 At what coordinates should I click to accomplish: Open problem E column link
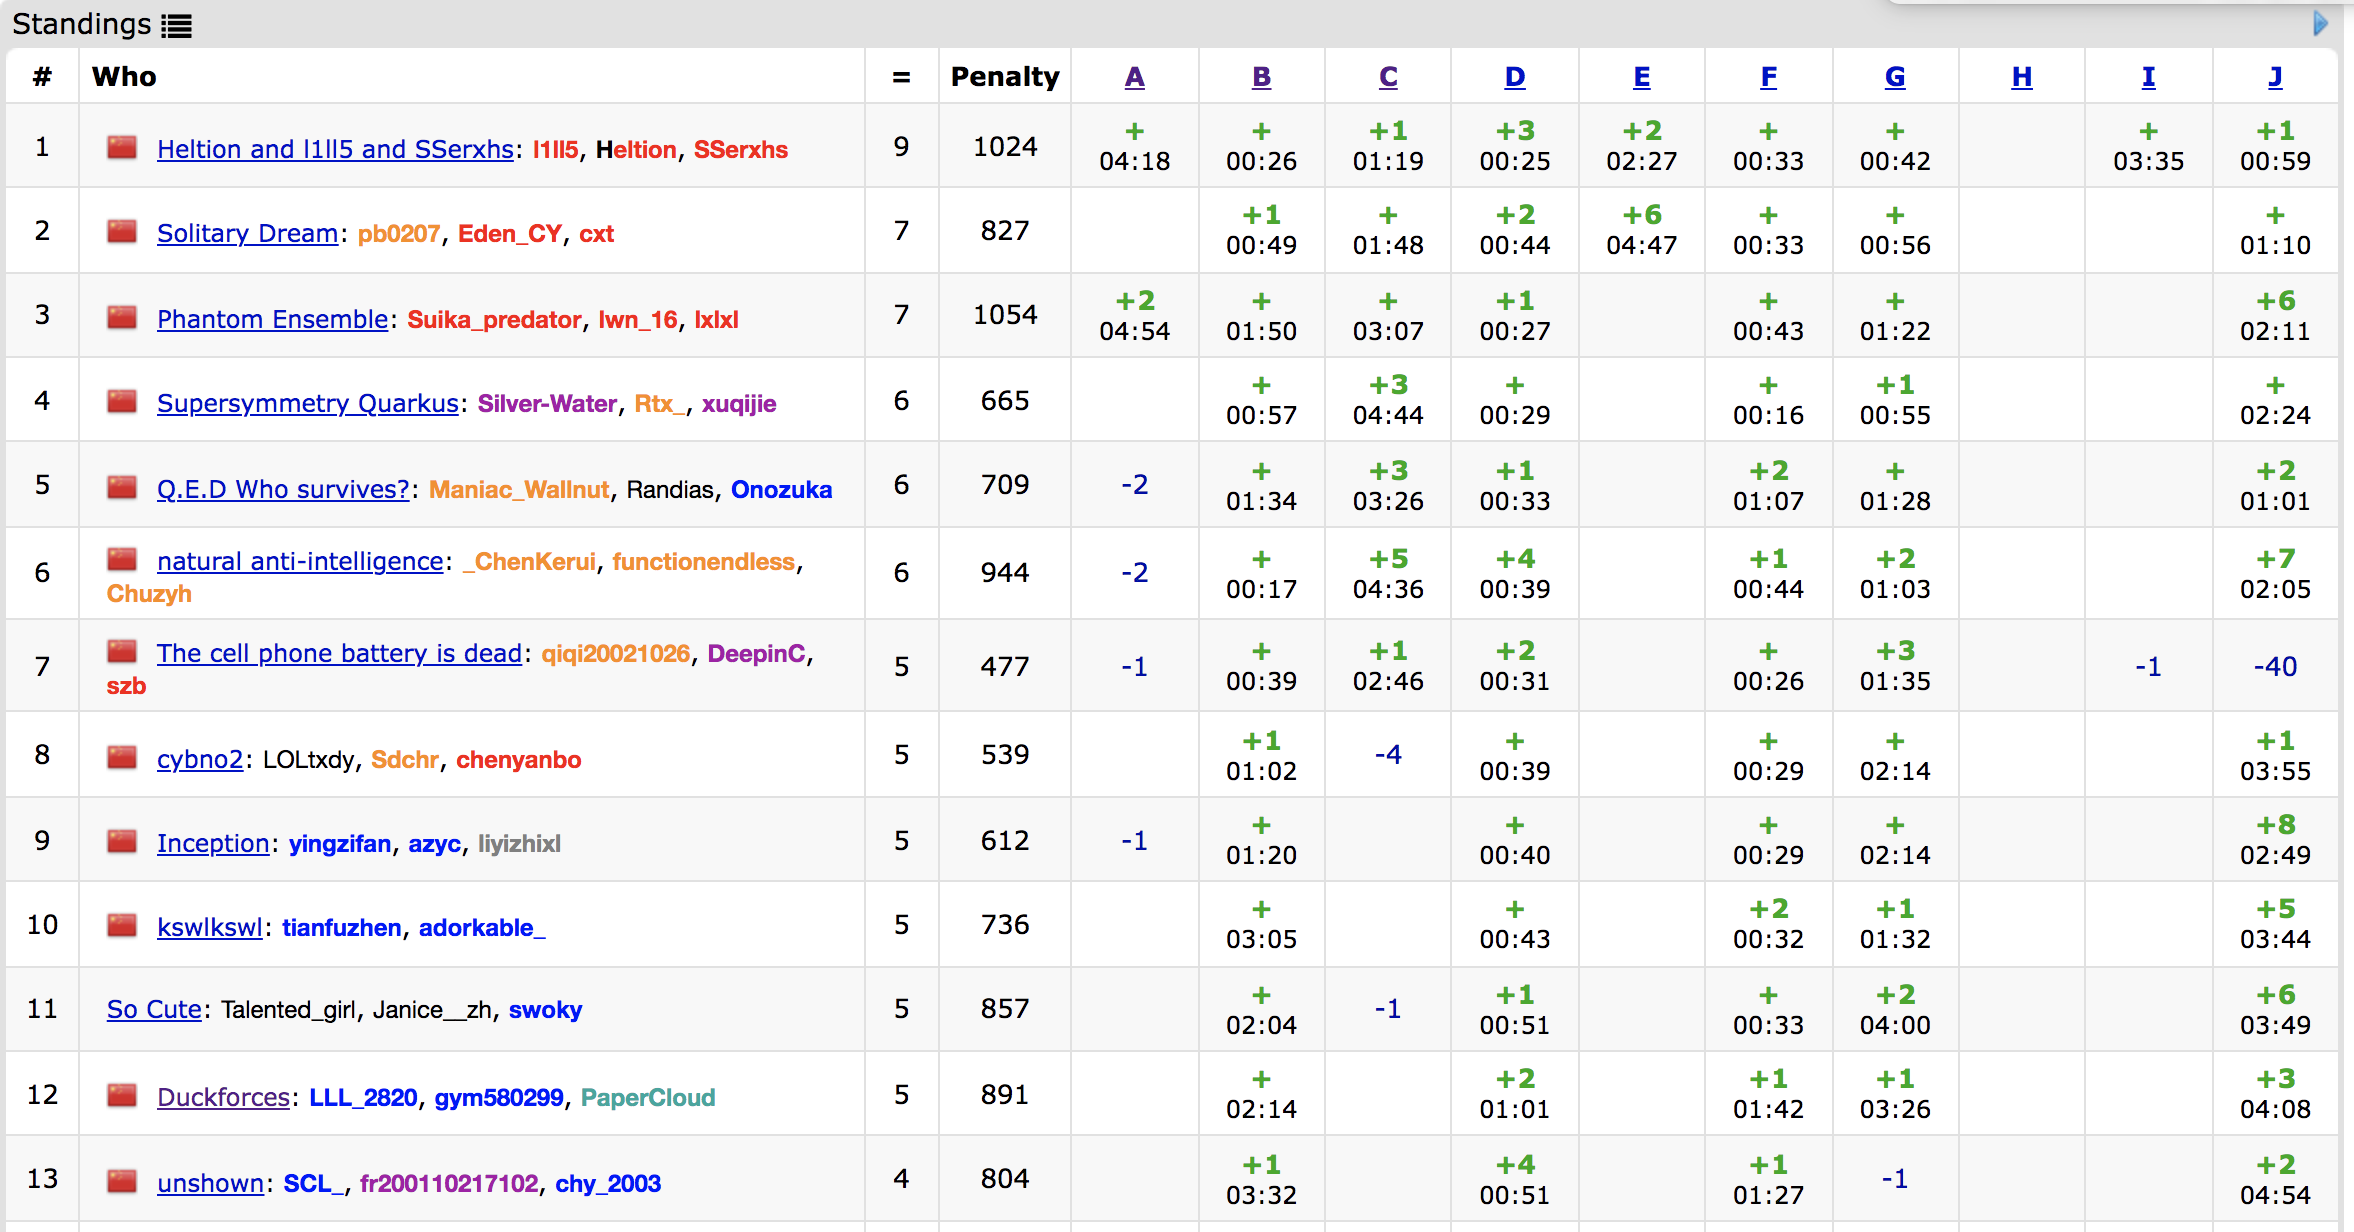click(1641, 77)
